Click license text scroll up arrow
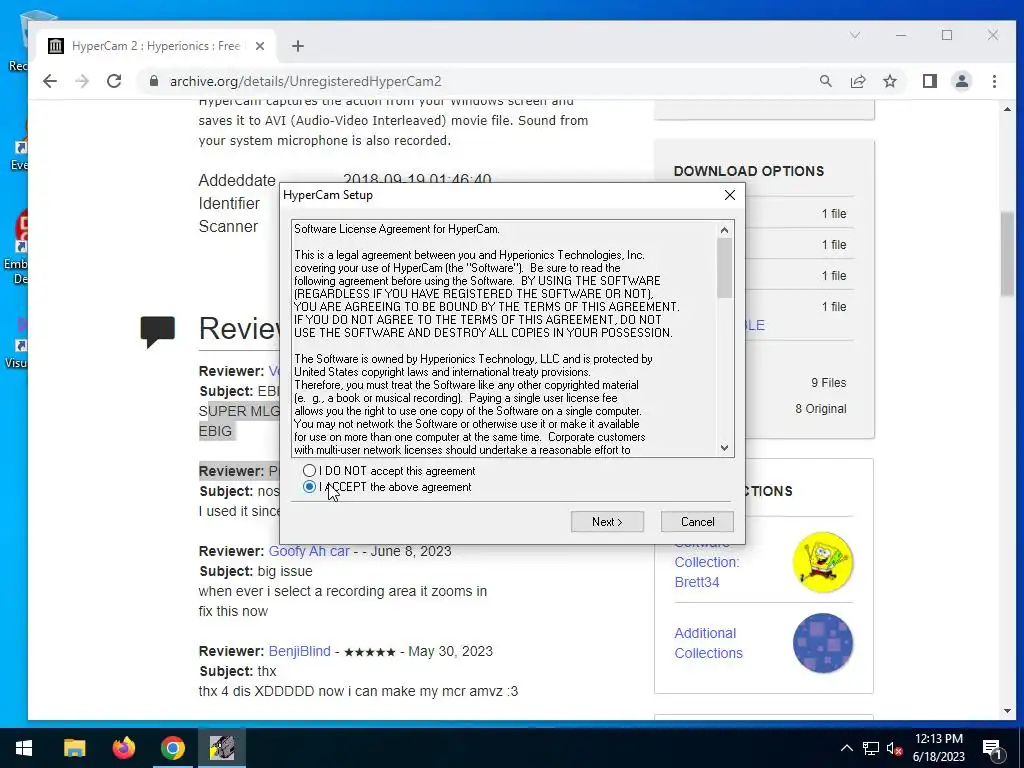The height and width of the screenshot is (768, 1024). pyautogui.click(x=724, y=230)
